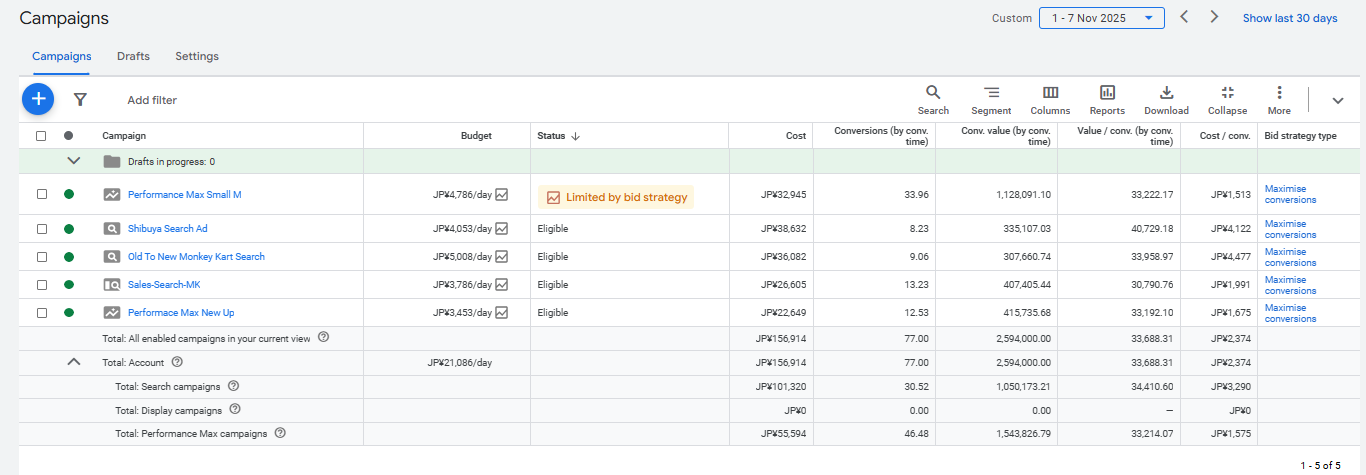1366x475 pixels.
Task: Click the Download icon
Action: (x=1166, y=99)
